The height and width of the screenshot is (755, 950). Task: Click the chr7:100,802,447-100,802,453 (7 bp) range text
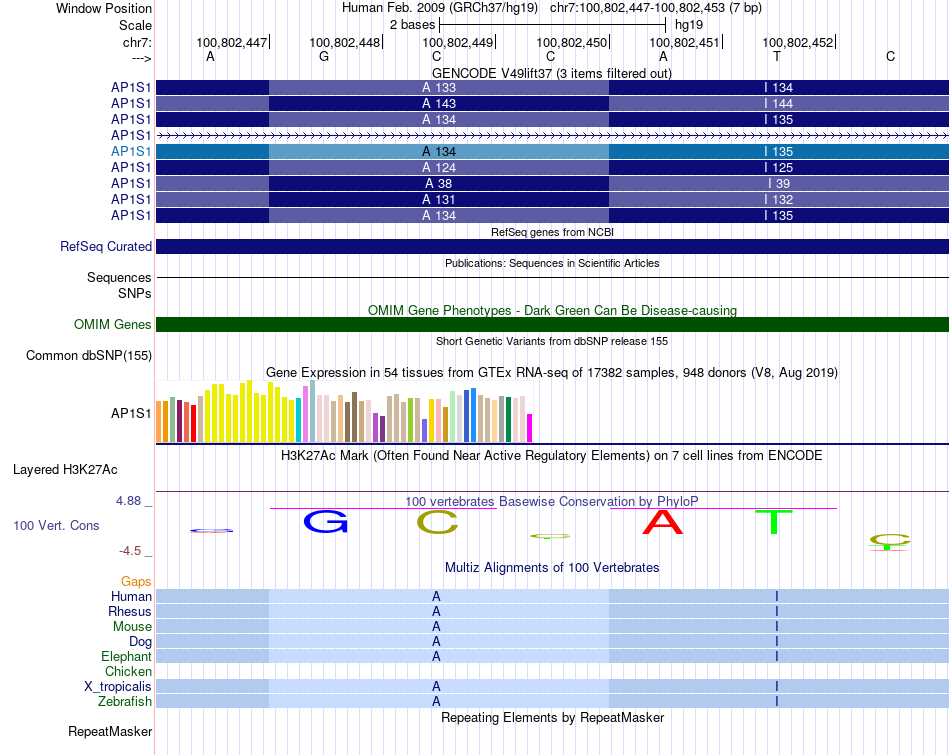coord(656,8)
